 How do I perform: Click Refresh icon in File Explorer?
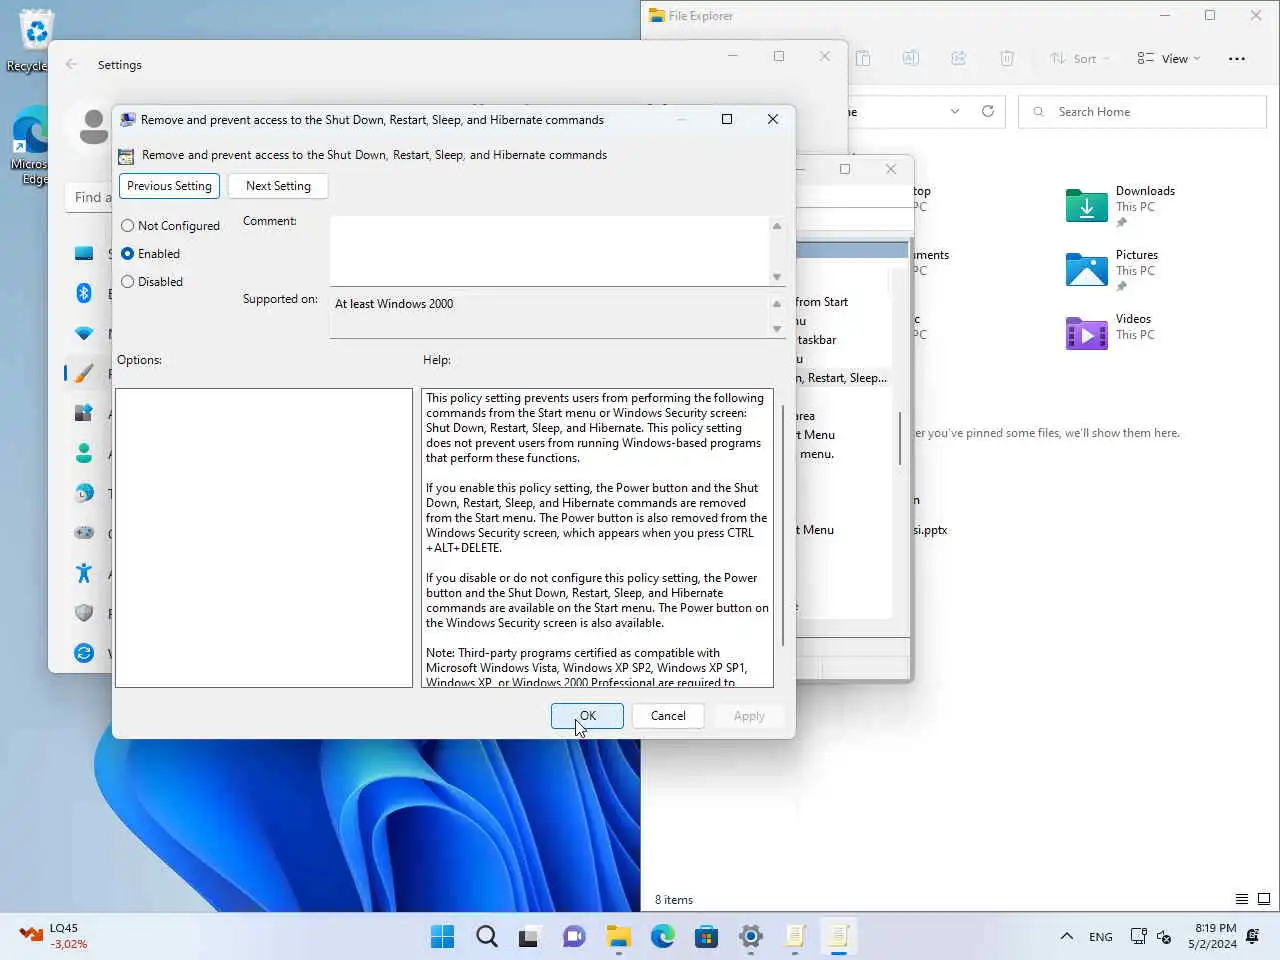coord(988,111)
